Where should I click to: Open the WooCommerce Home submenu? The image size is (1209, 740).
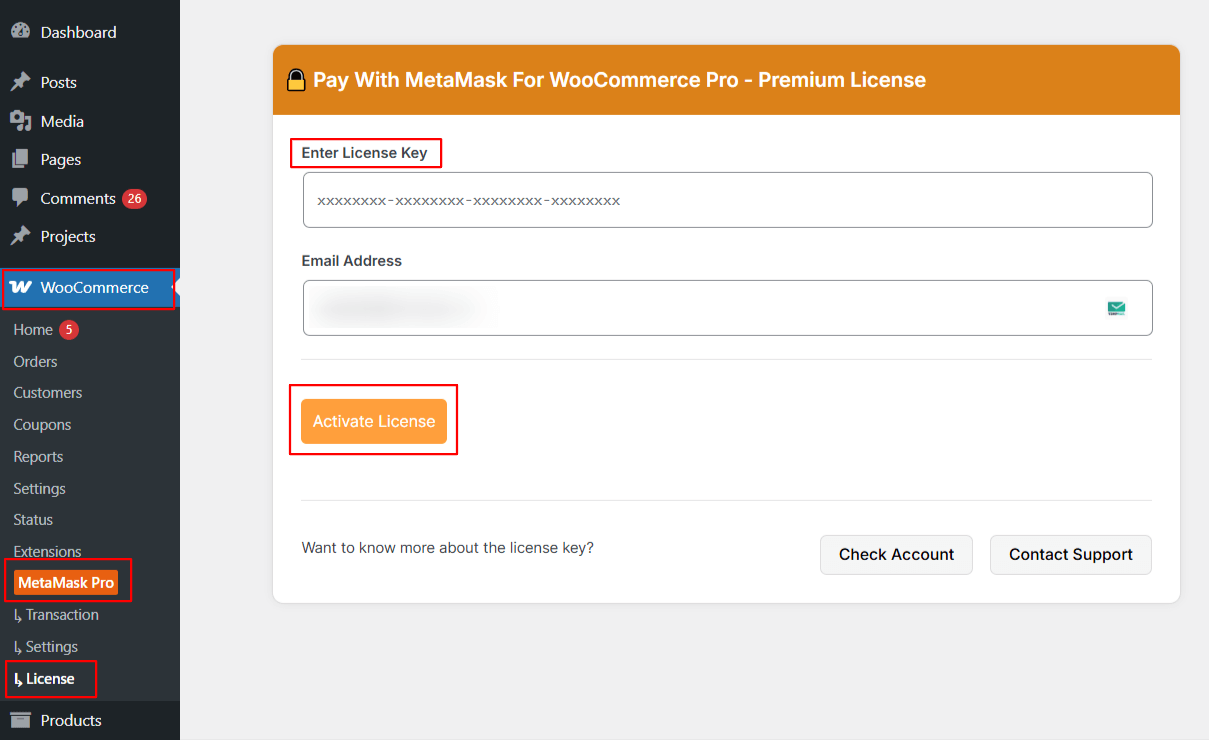tap(33, 330)
